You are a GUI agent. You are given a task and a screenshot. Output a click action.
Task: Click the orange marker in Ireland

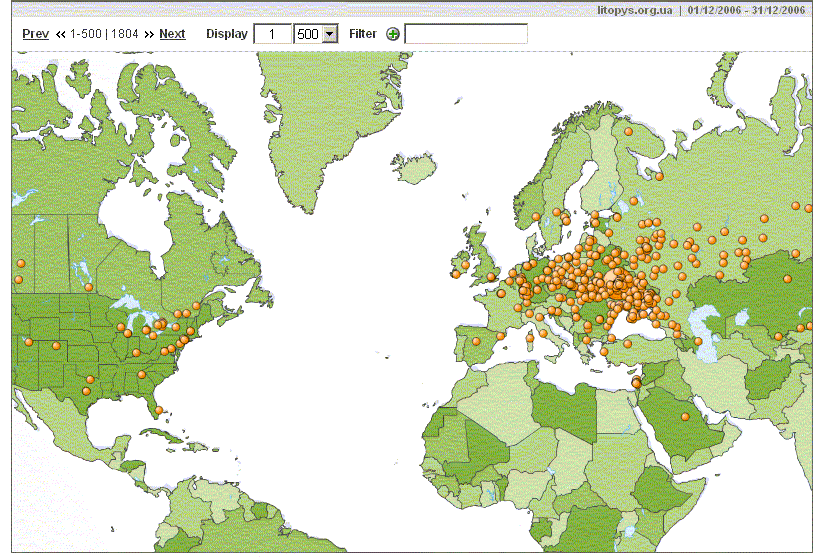[x=456, y=274]
